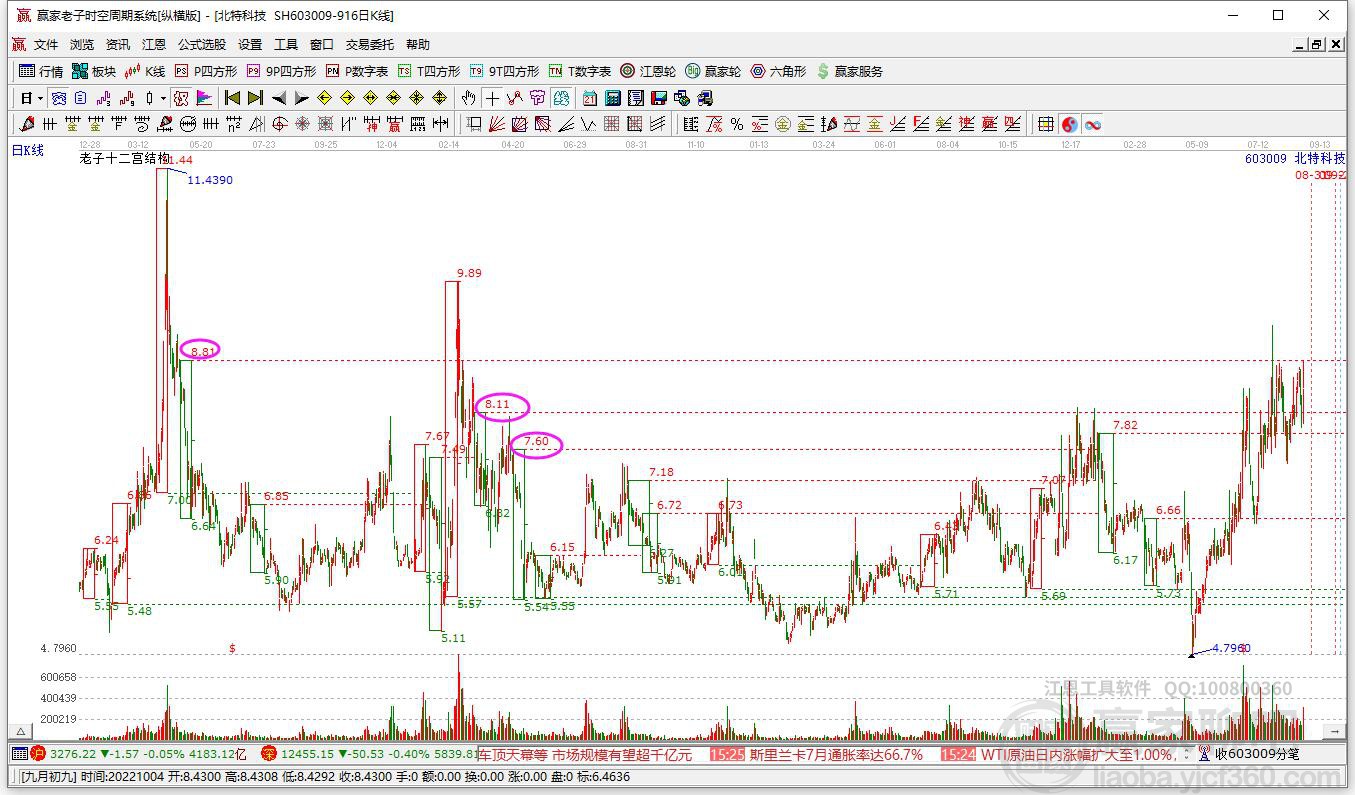Click the yellow diamond left-arrow icon
The image size is (1355, 795).
tap(325, 98)
